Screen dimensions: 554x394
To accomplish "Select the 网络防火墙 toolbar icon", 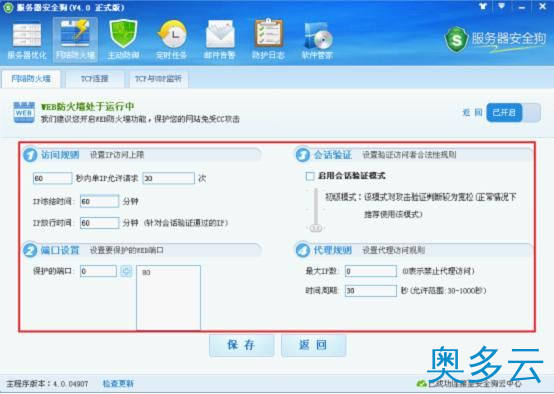I will 75,40.
